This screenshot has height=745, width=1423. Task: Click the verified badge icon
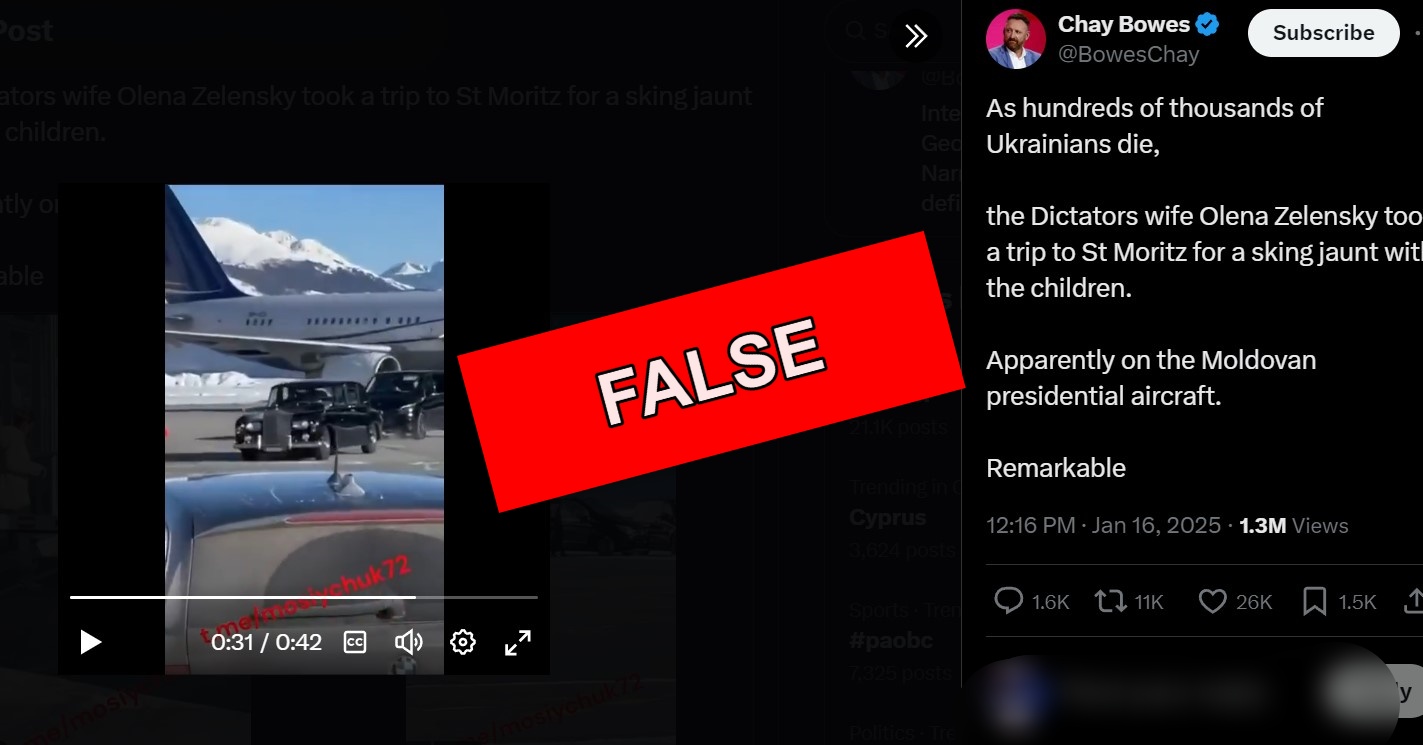1208,25
